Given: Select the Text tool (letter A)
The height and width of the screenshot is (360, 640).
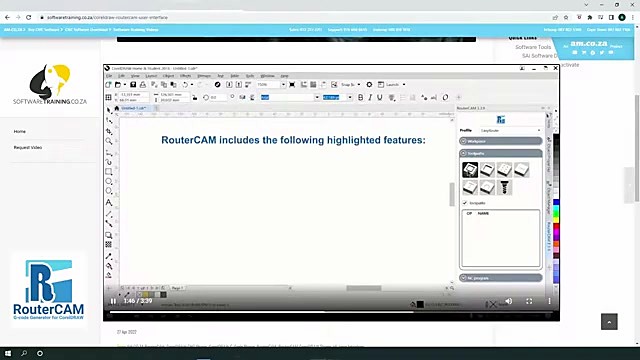Looking at the screenshot, I should click(109, 202).
